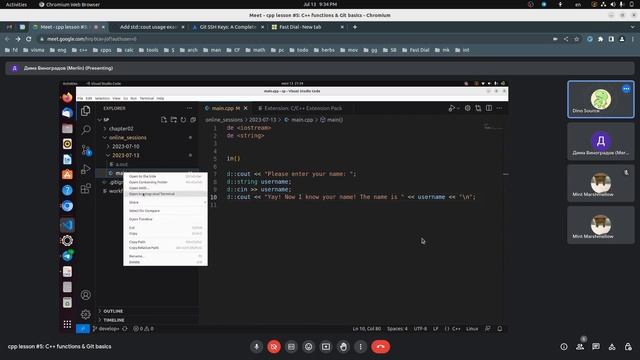
Task: Reload the Meet page
Action: pyautogui.click(x=29, y=39)
